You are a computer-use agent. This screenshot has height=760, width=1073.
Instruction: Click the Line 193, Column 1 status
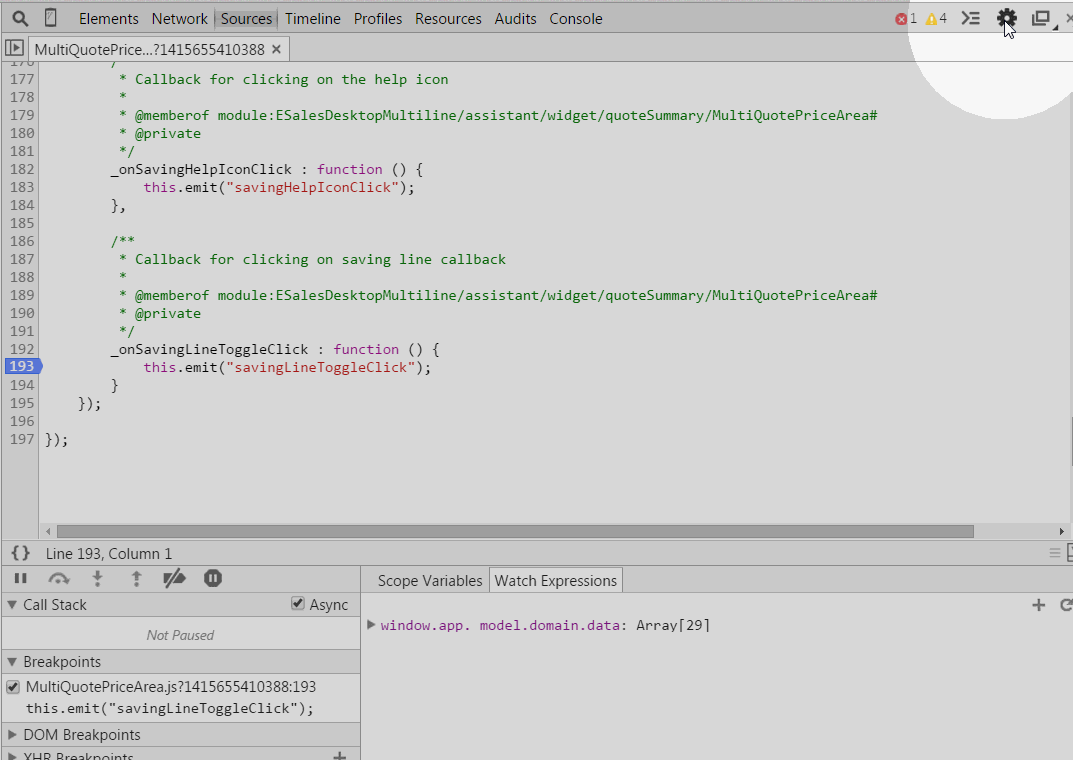109,553
